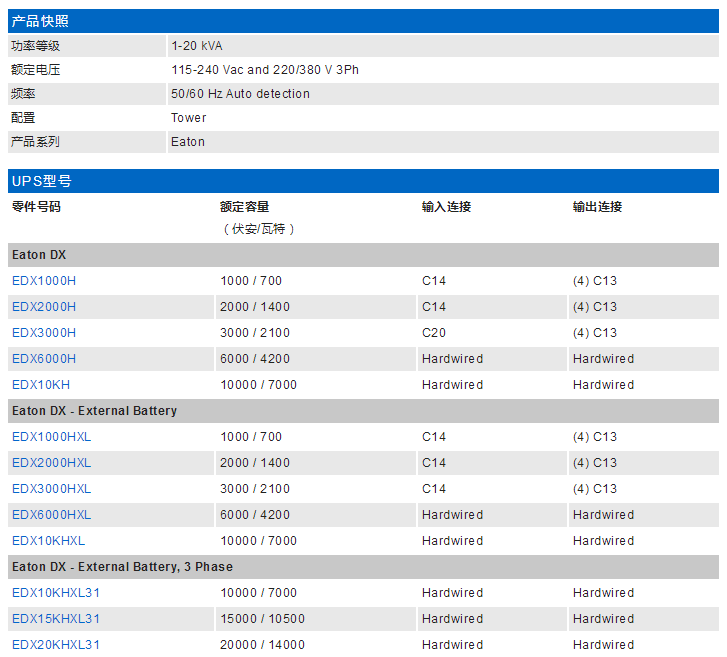Click the 输出连接 column header
This screenshot has width=727, height=657.
click(597, 207)
